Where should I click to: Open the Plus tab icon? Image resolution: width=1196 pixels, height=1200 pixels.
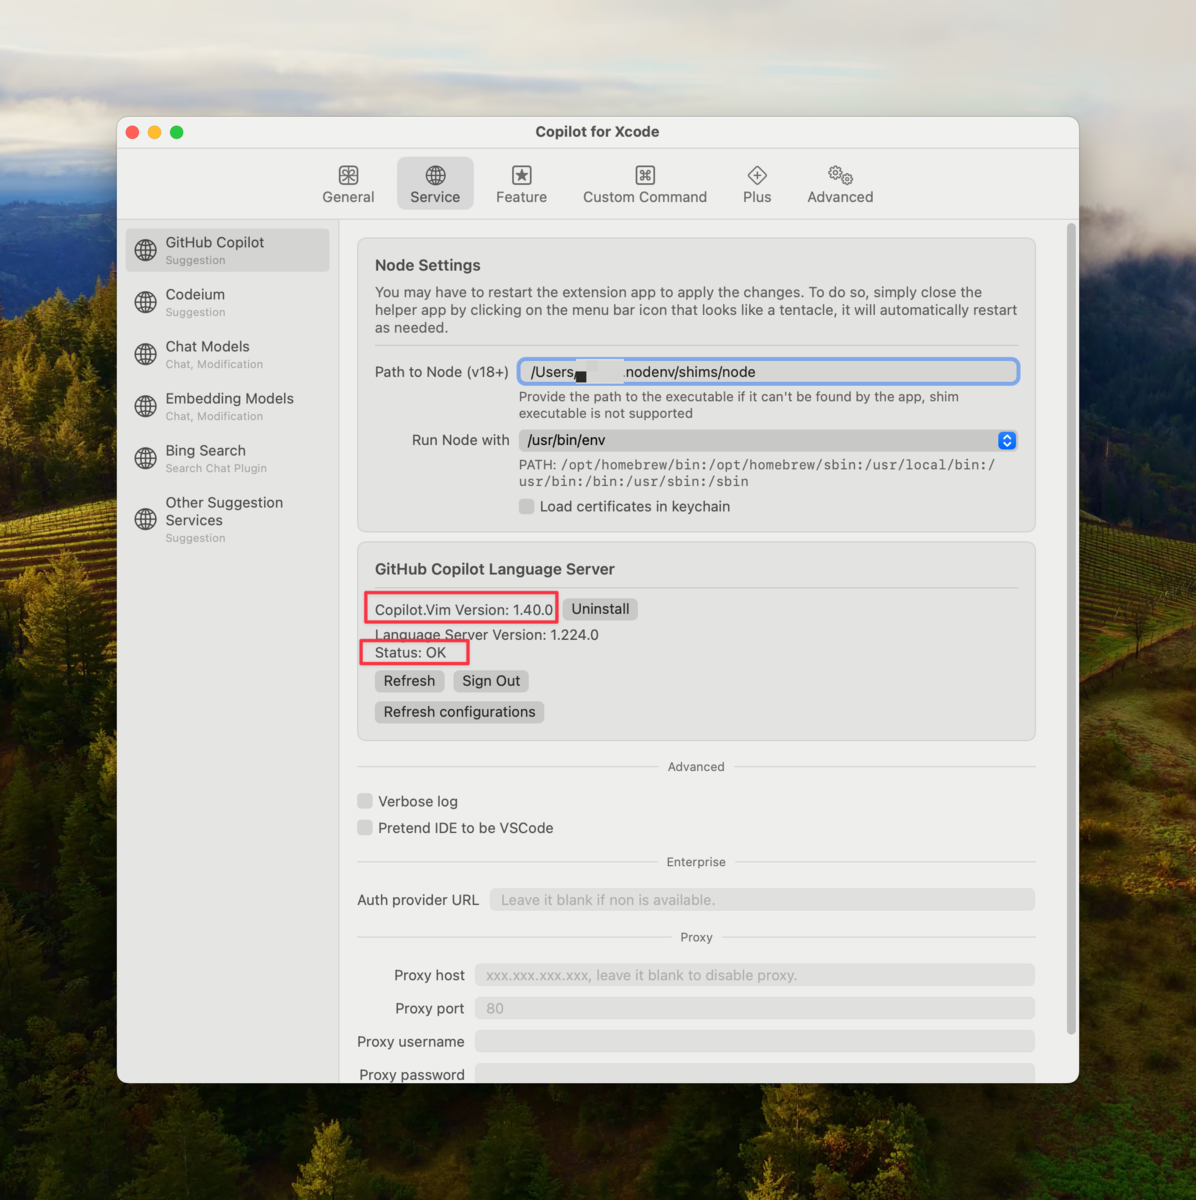(757, 175)
